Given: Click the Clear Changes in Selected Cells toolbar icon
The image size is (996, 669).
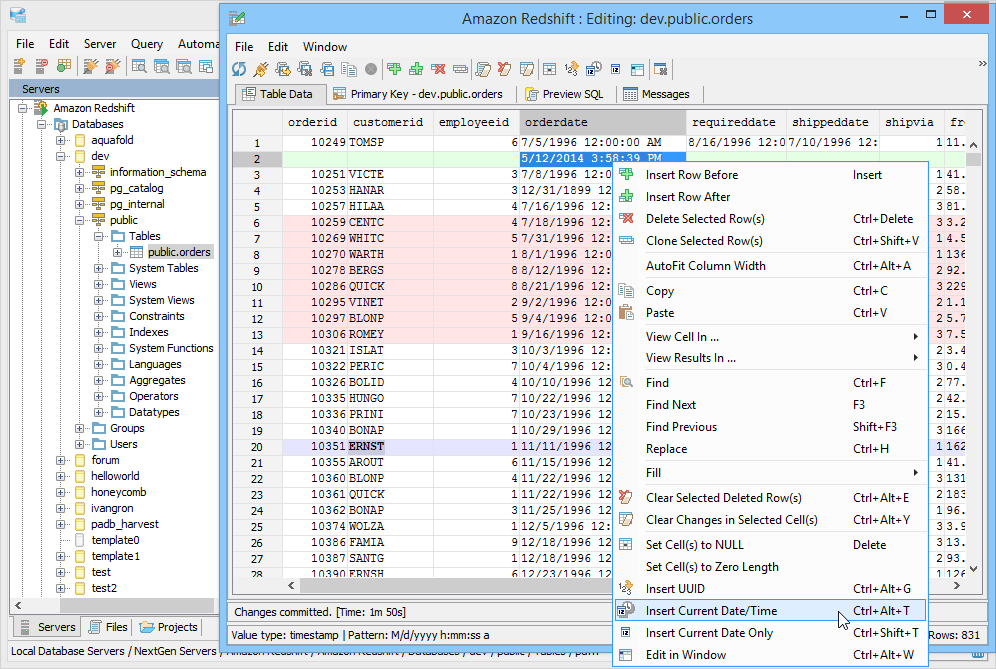Looking at the screenshot, I should coord(527,69).
